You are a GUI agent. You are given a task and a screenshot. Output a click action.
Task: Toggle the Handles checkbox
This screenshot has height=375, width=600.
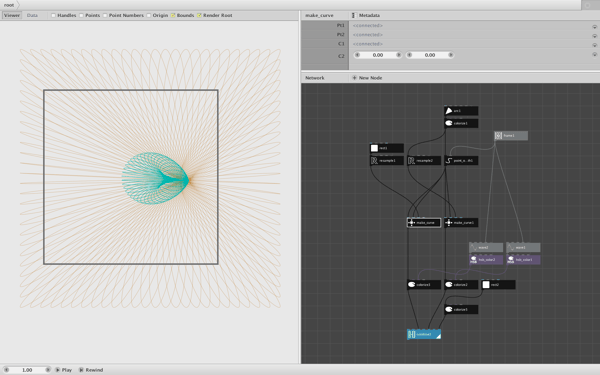click(x=53, y=15)
